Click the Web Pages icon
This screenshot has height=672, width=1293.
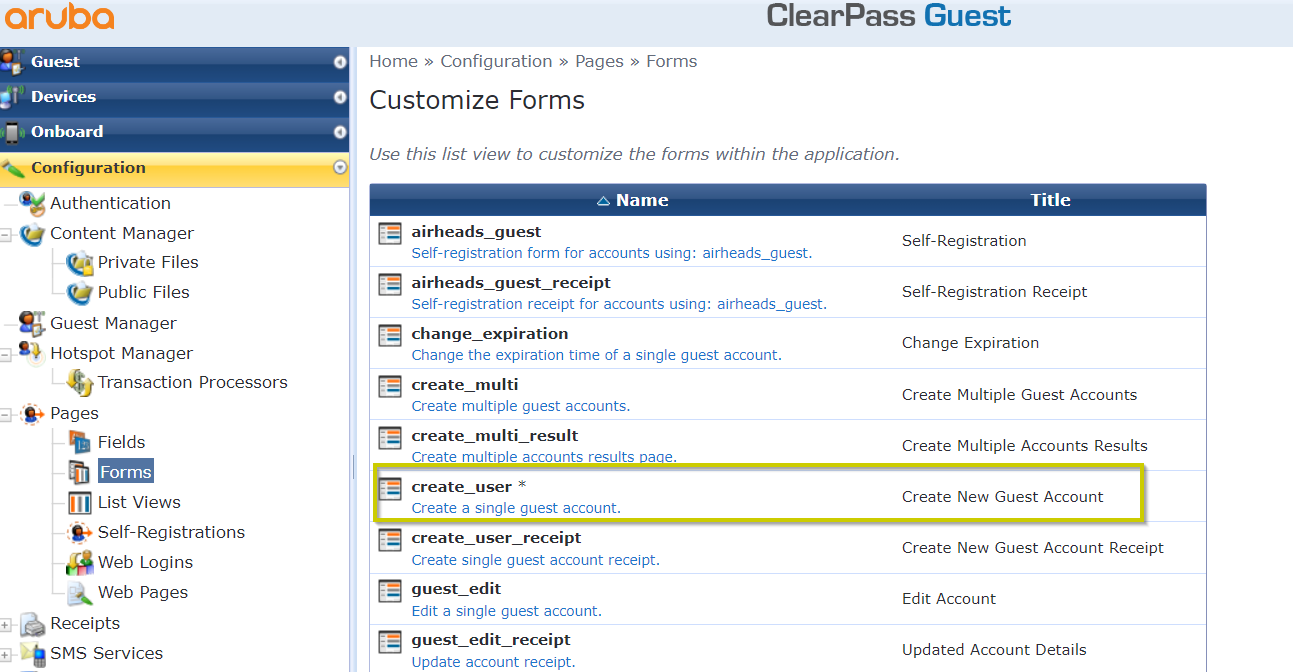(x=80, y=593)
